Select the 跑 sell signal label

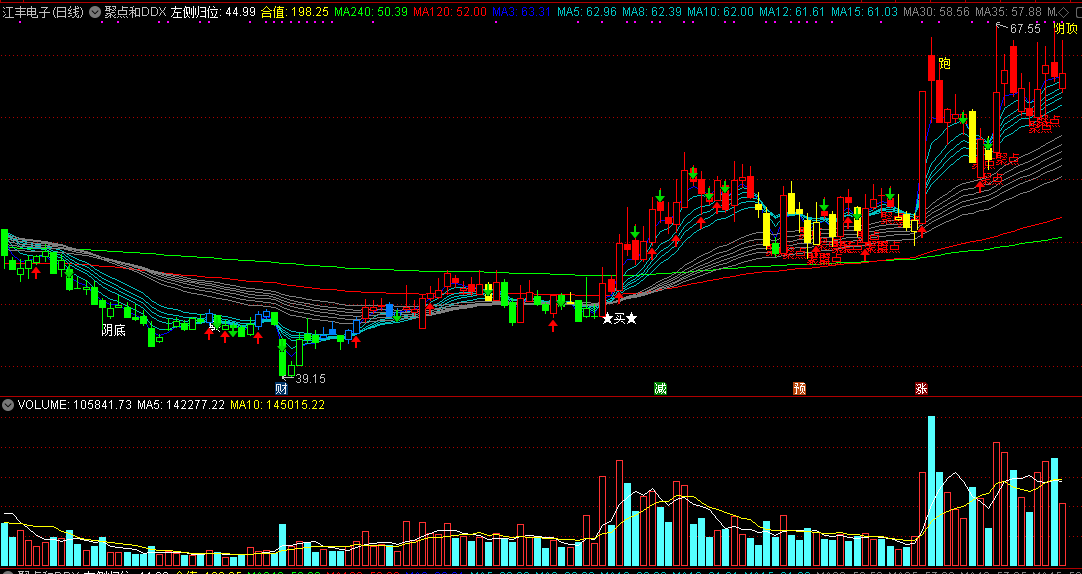(x=945, y=63)
